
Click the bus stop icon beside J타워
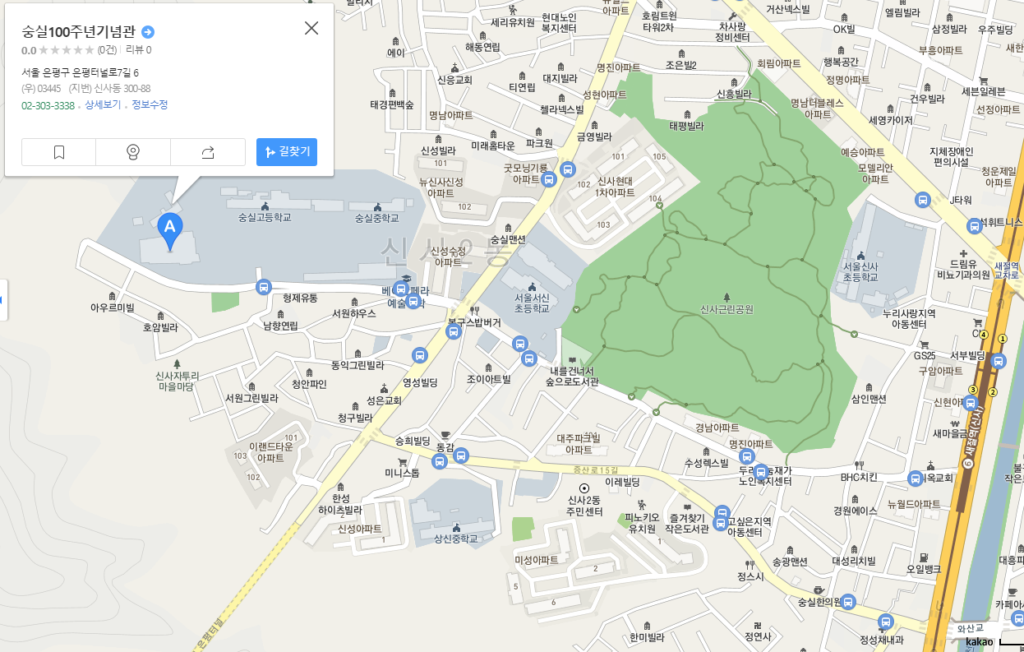click(922, 200)
